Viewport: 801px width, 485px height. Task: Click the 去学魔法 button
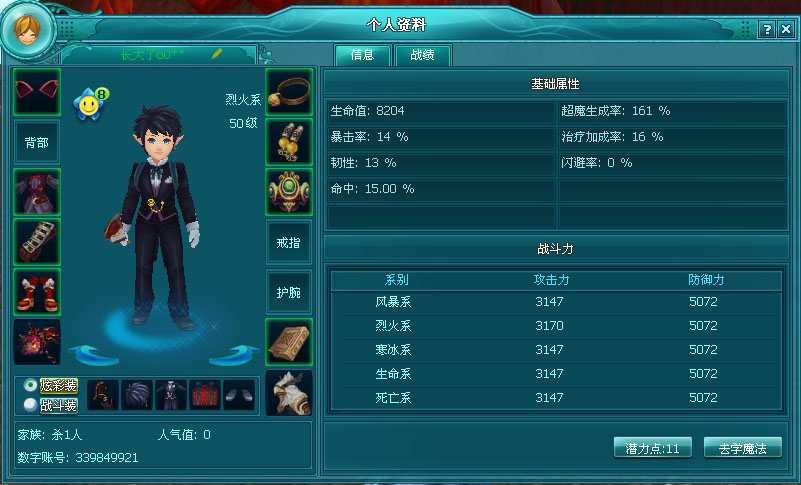pos(742,448)
